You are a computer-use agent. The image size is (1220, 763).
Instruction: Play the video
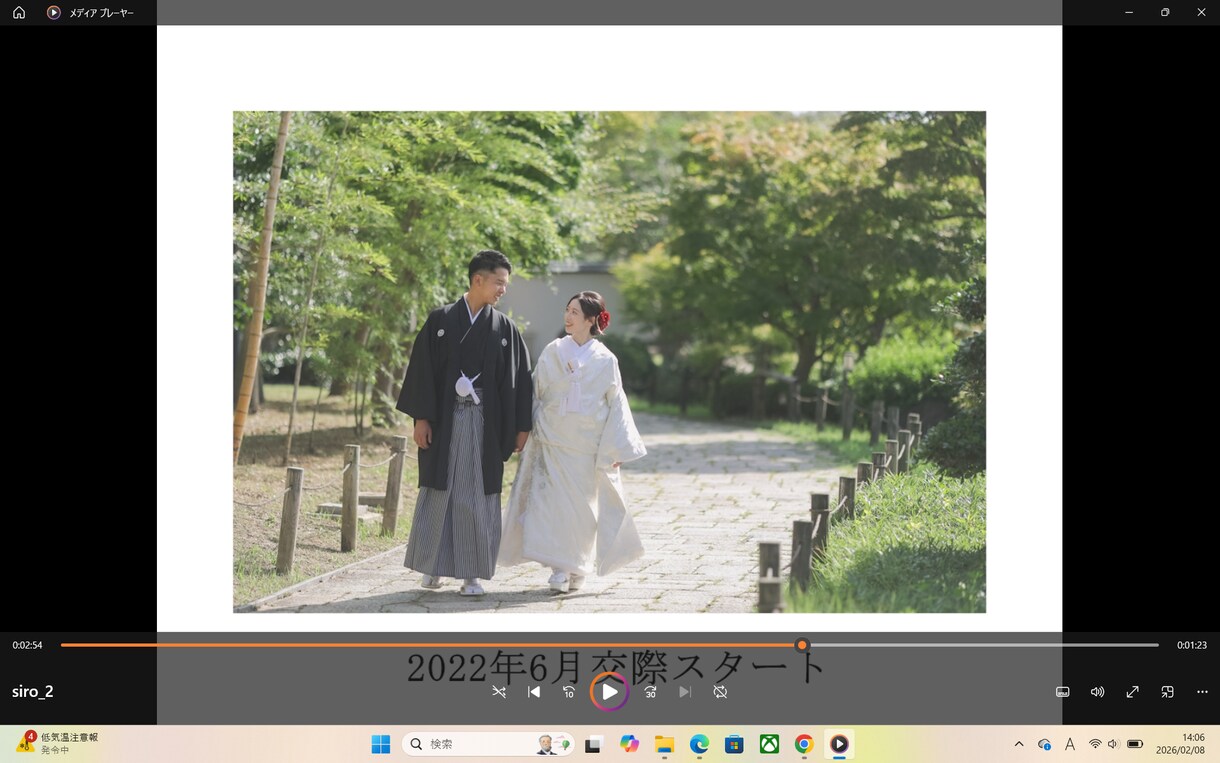click(x=609, y=692)
